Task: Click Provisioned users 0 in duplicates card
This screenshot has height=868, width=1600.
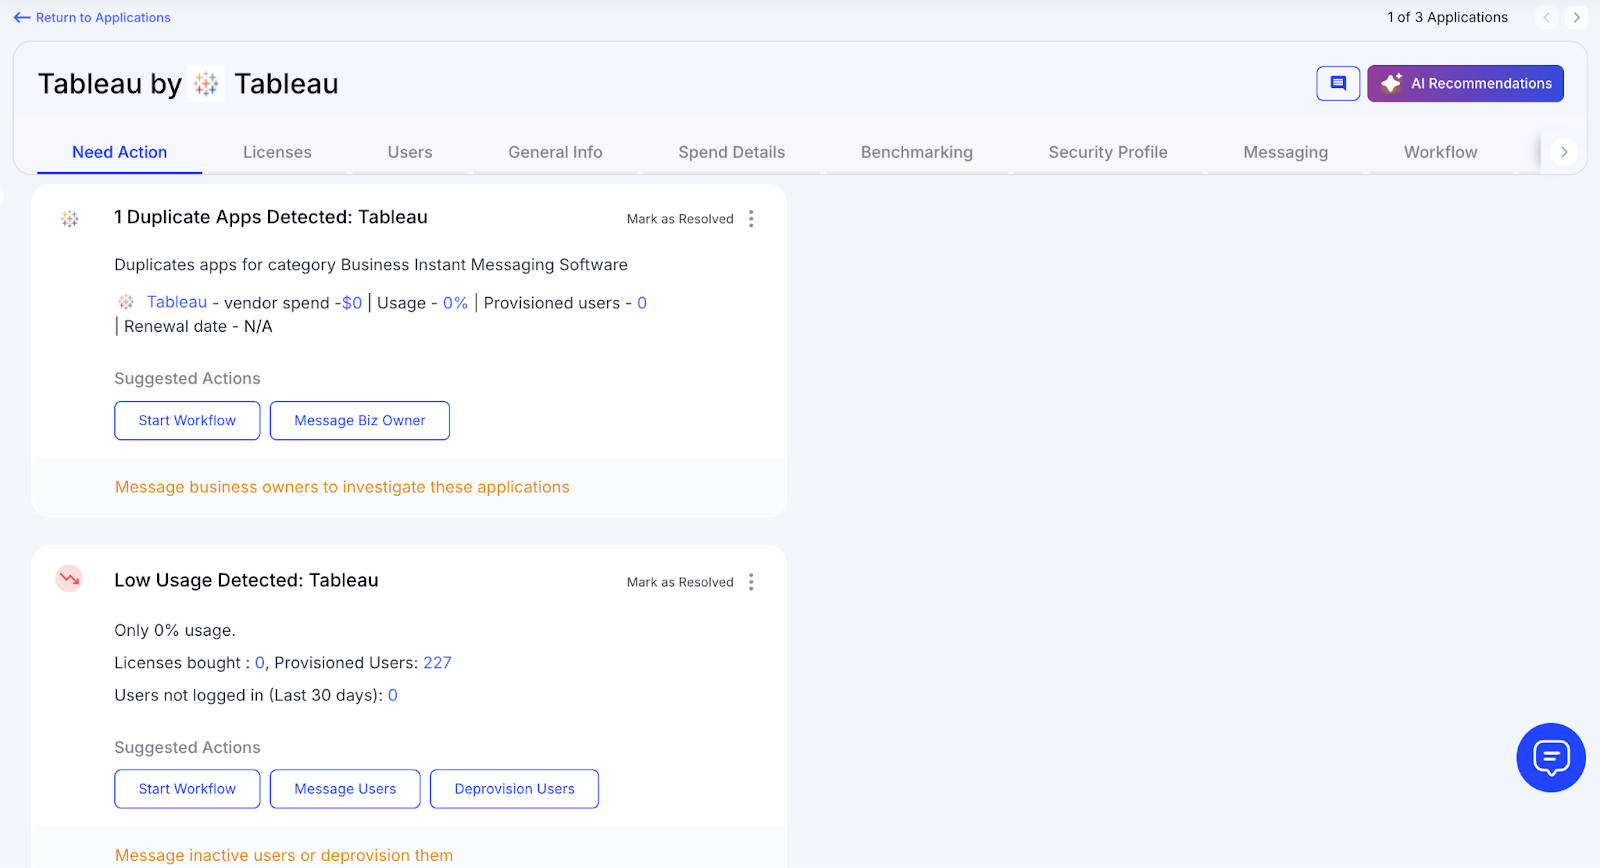Action: pos(642,303)
